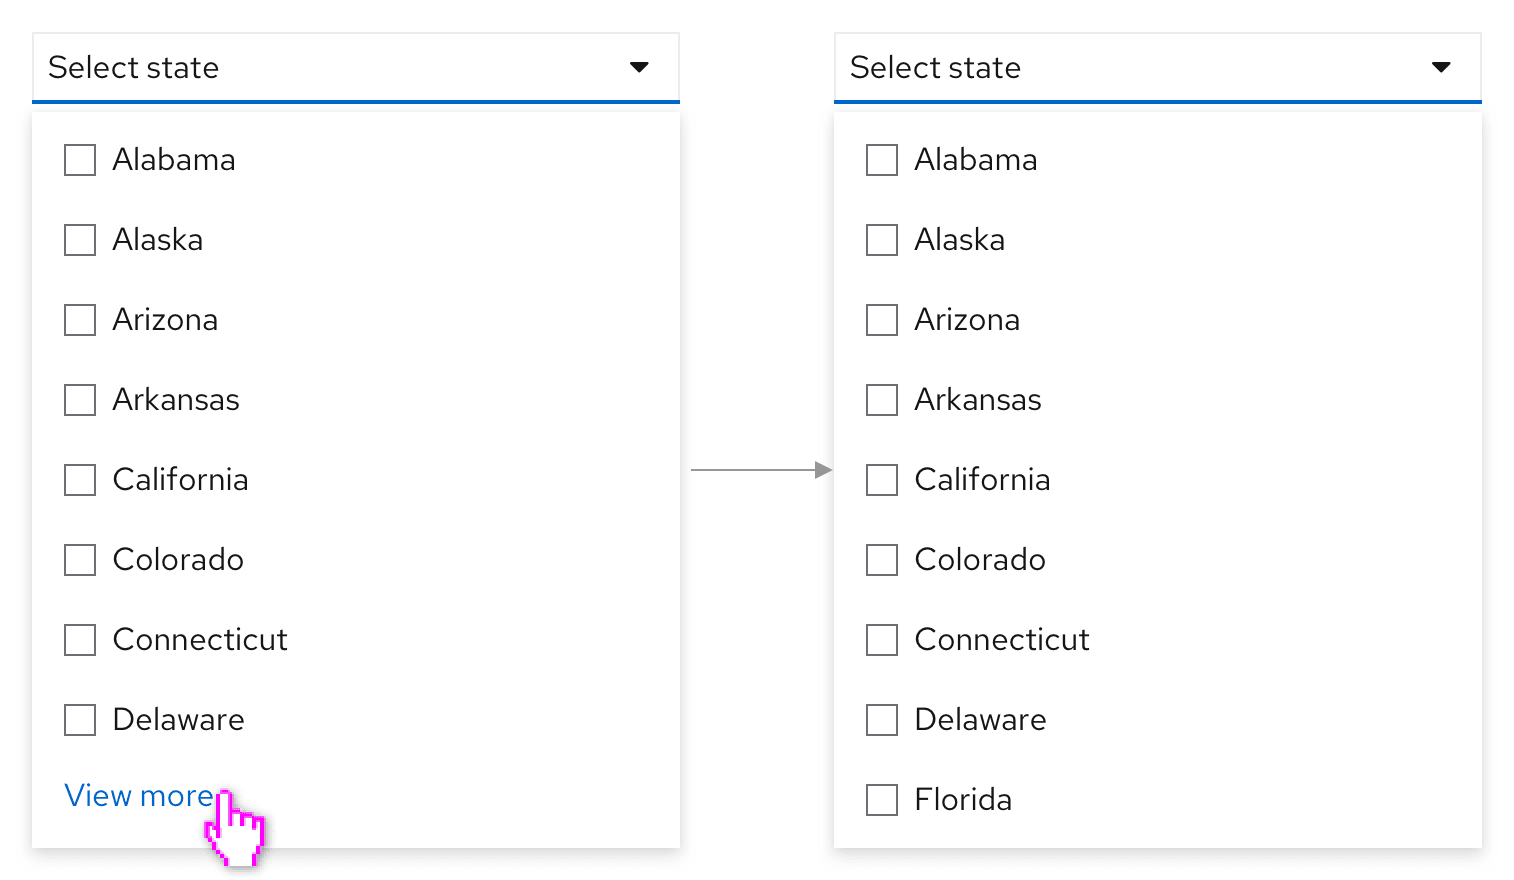Toggle California checkbox in right list
Screen dimensions: 1514x880
882,480
